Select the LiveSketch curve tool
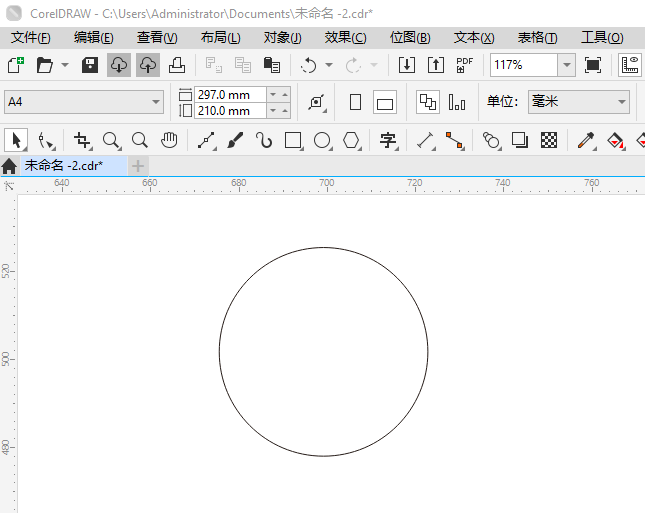 264,141
